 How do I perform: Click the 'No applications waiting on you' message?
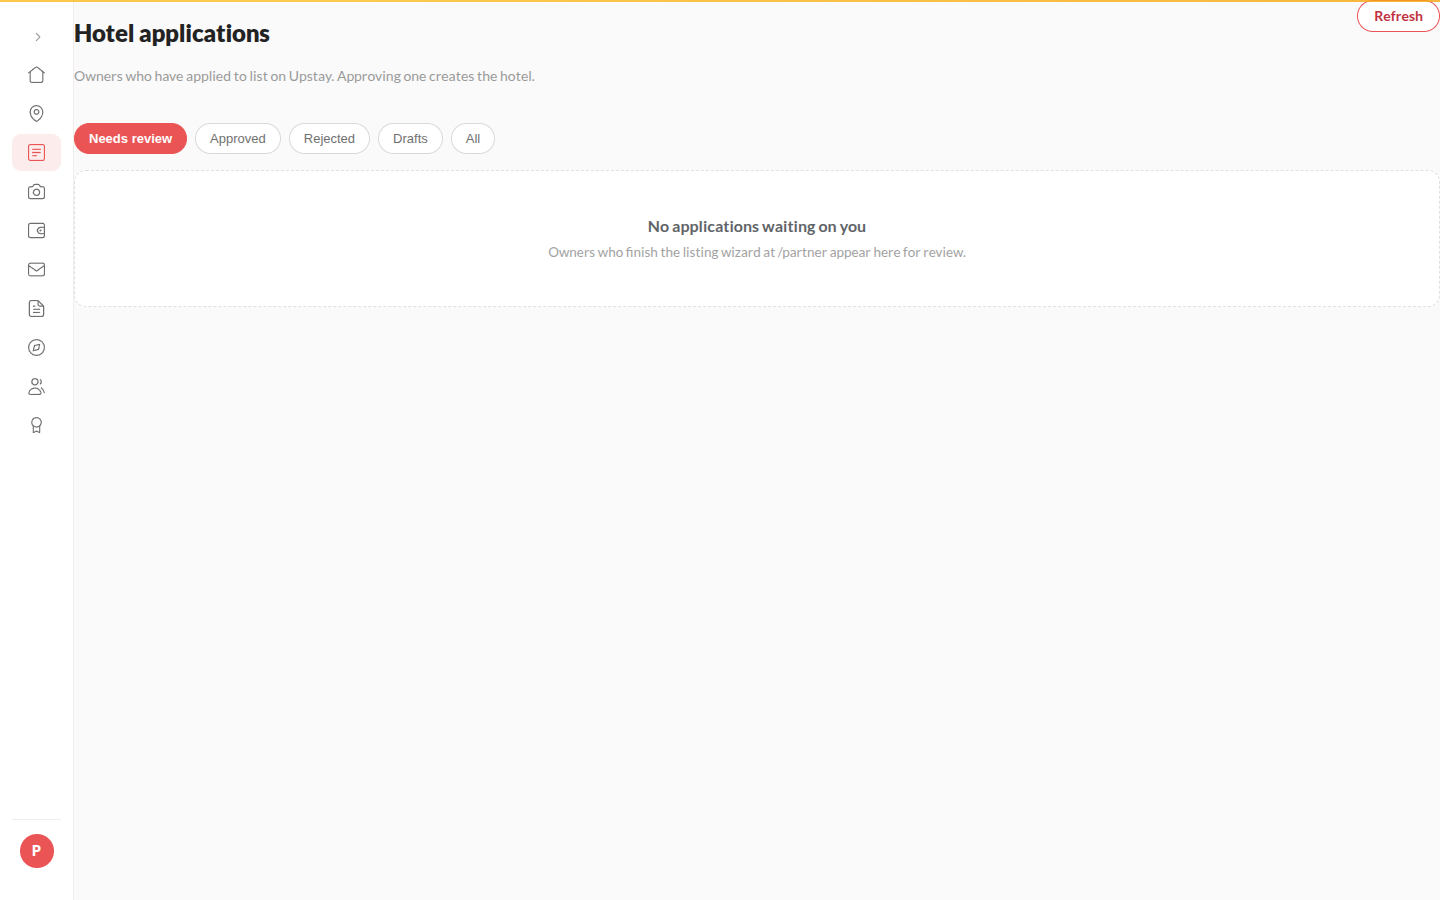coord(757,227)
